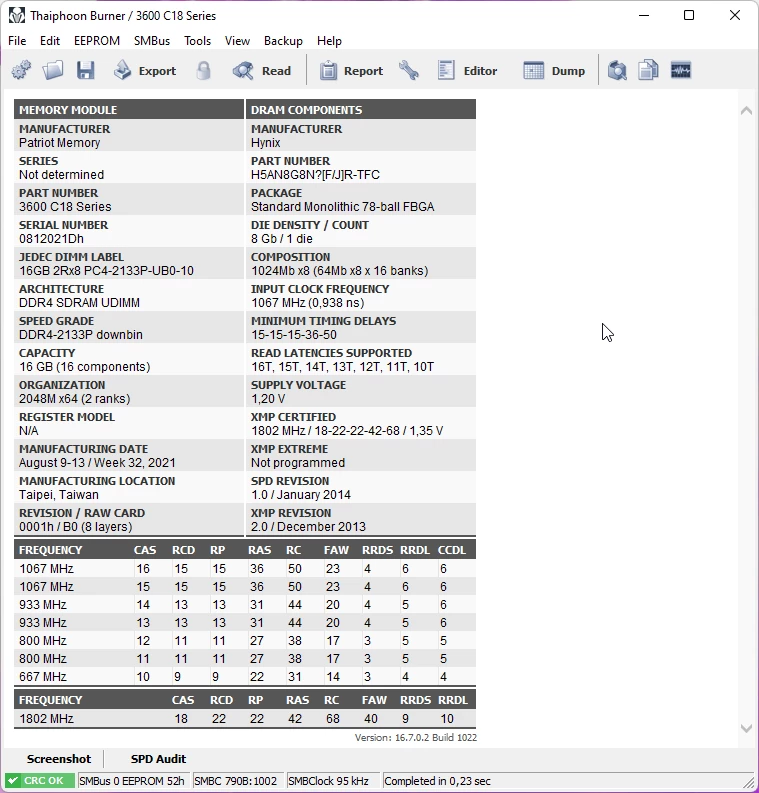Open the Tools menu

point(197,41)
